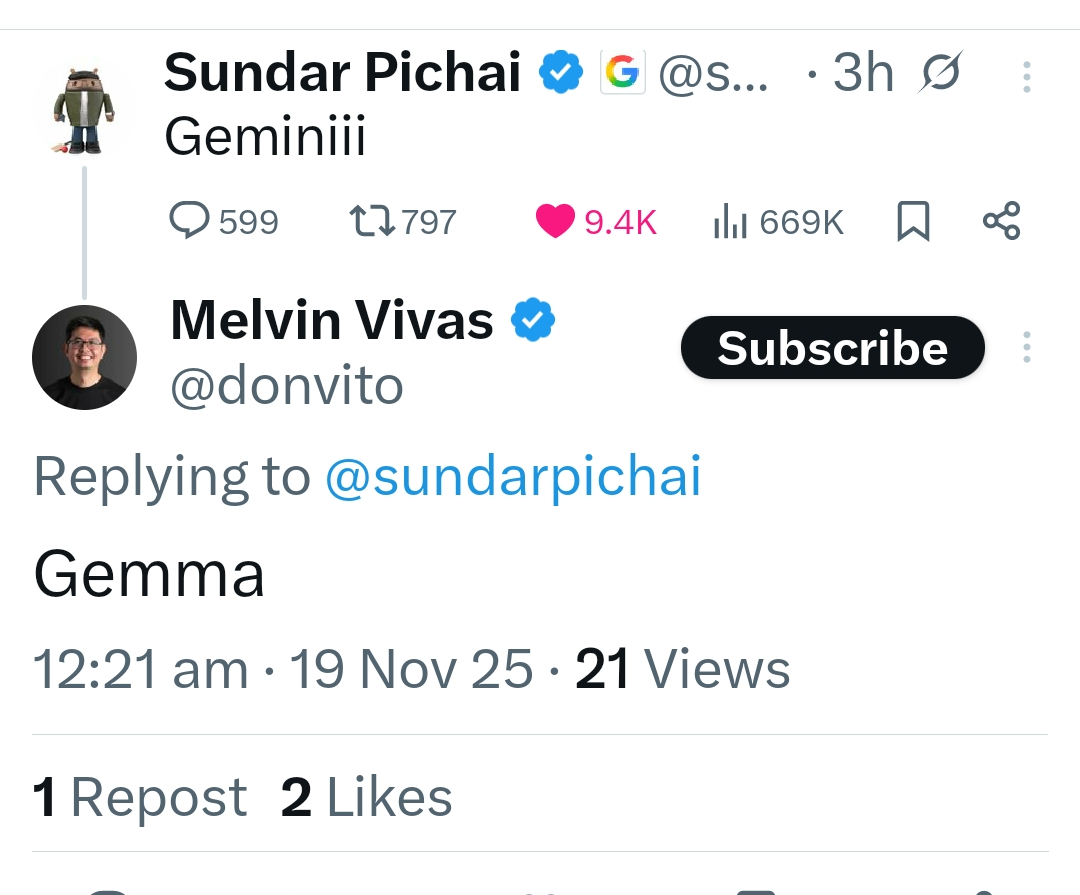Open Melvin Vivas's profile photo
The width and height of the screenshot is (1080, 895).
pyautogui.click(x=85, y=357)
